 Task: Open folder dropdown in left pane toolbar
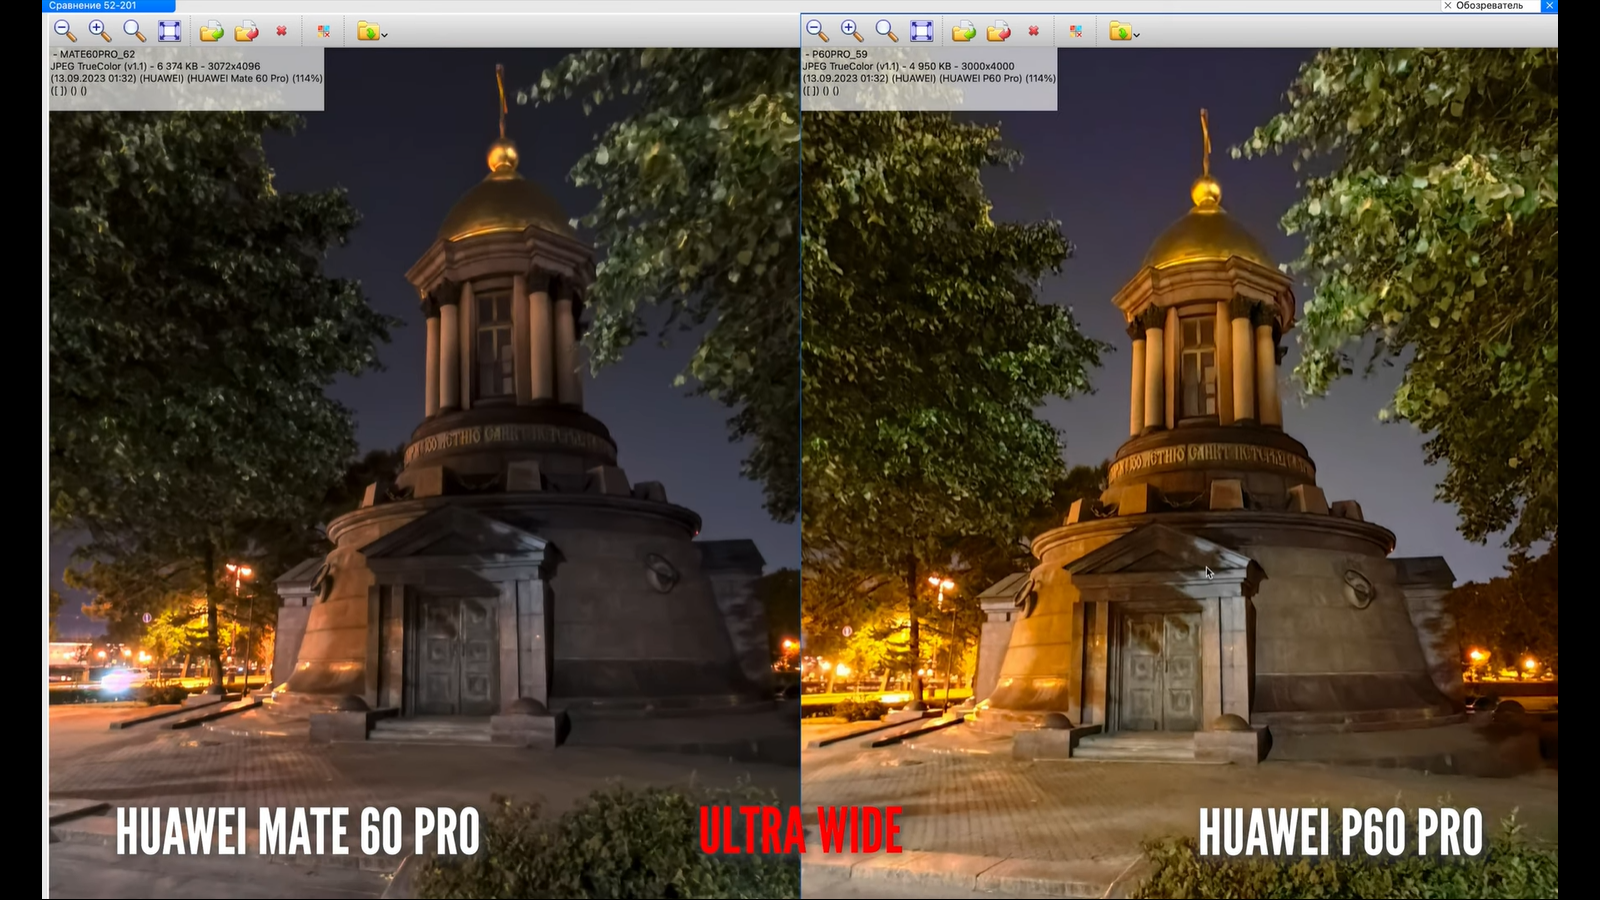[372, 32]
